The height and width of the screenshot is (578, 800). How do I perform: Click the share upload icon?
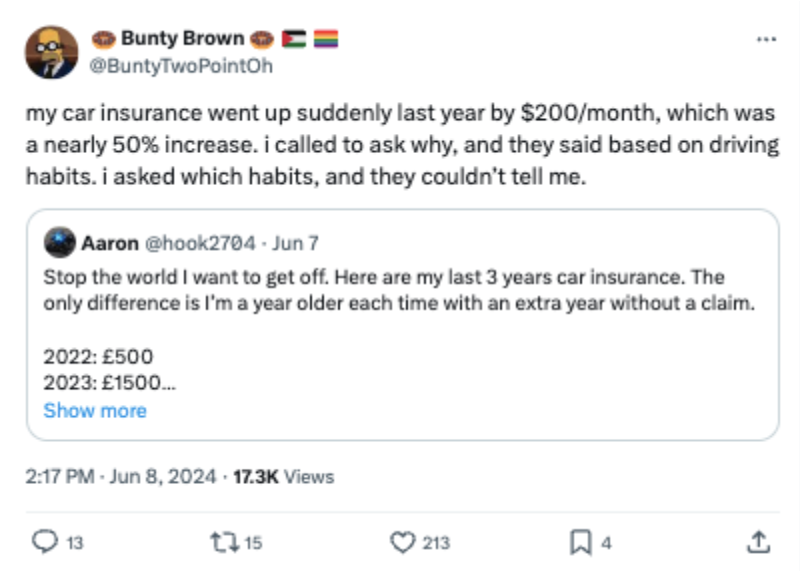757,542
